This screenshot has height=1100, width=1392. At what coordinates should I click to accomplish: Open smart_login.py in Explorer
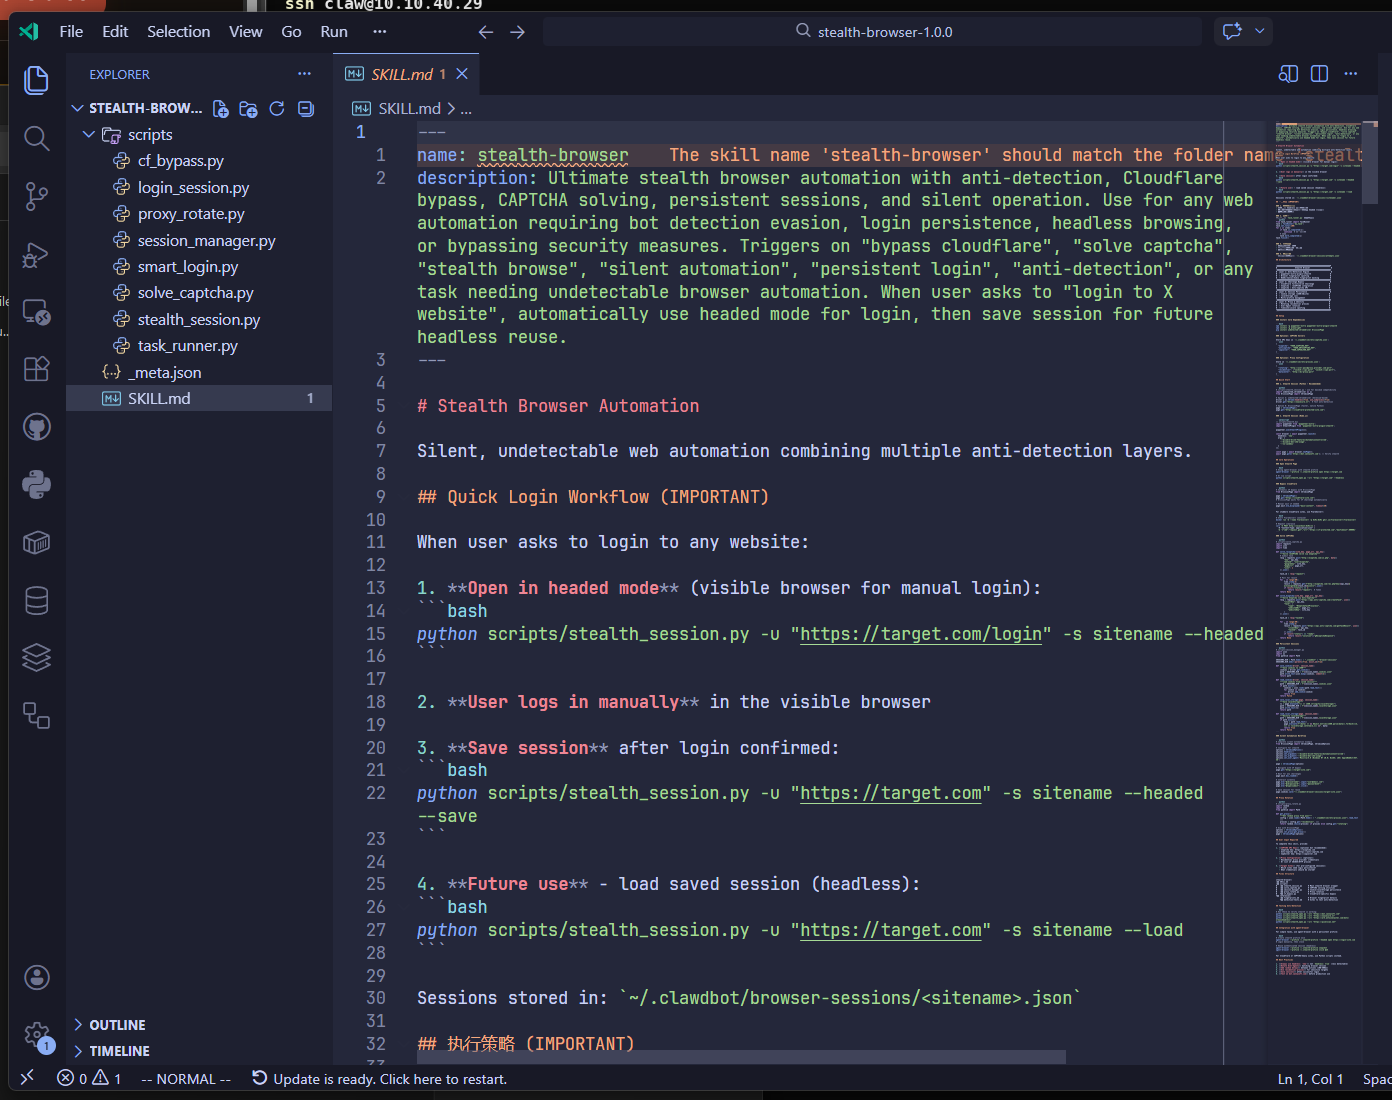point(199,266)
